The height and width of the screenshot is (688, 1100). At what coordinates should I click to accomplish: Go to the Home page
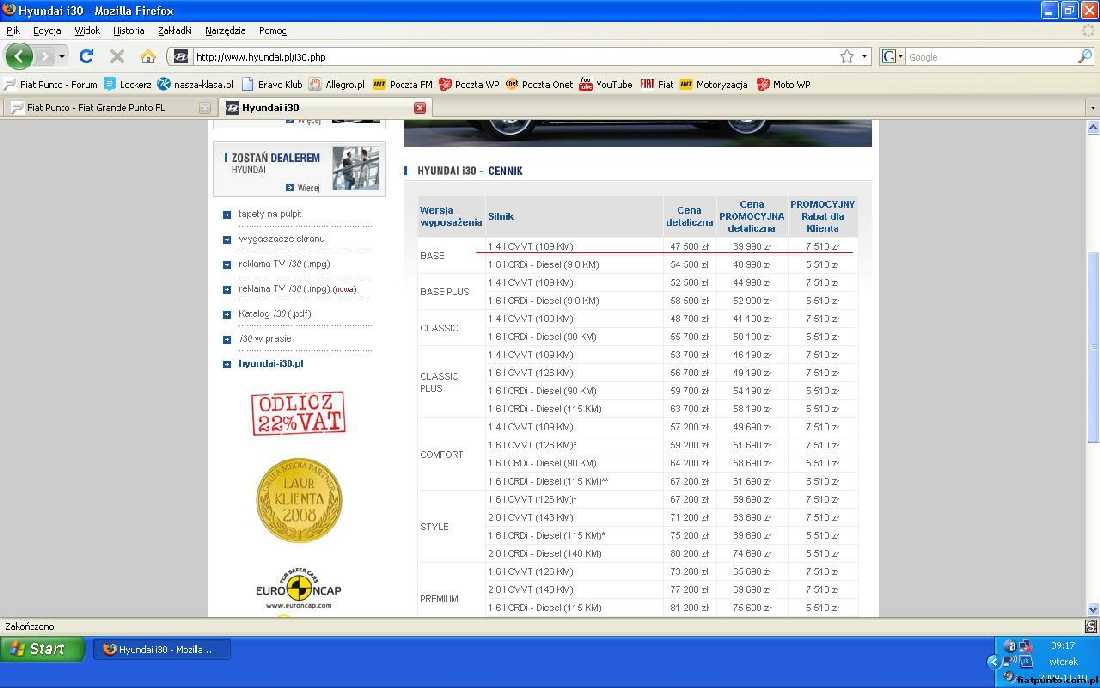point(147,56)
